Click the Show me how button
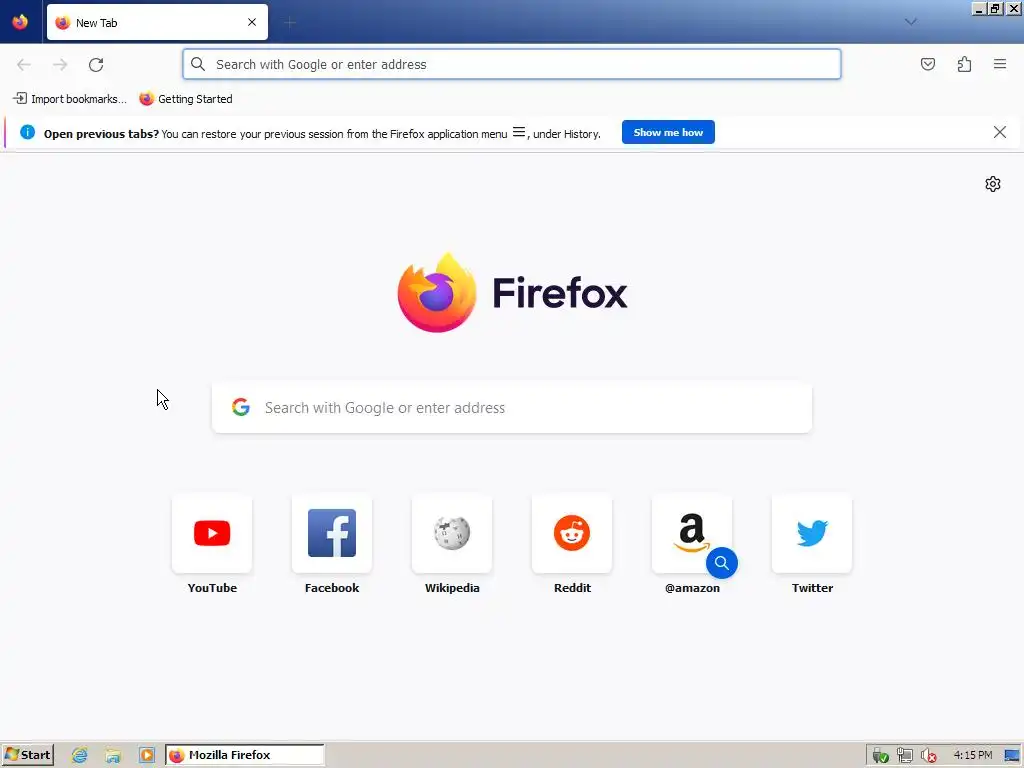The image size is (1024, 768). pyautogui.click(x=668, y=133)
